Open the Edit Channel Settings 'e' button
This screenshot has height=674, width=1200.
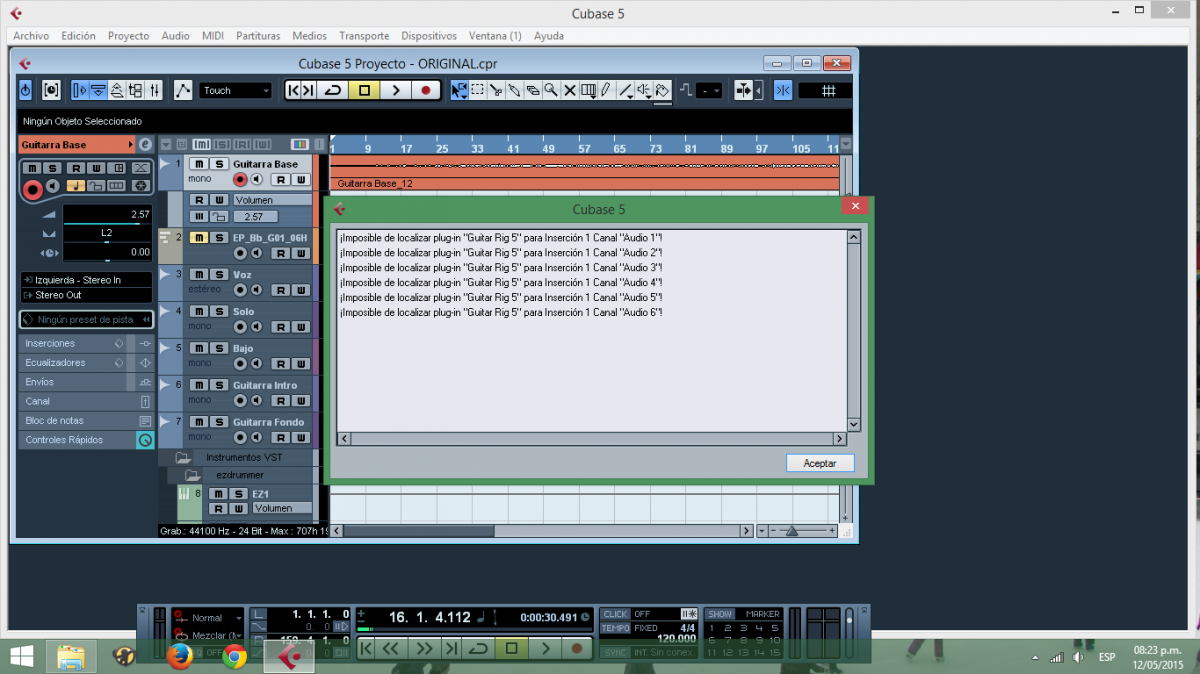[x=145, y=145]
